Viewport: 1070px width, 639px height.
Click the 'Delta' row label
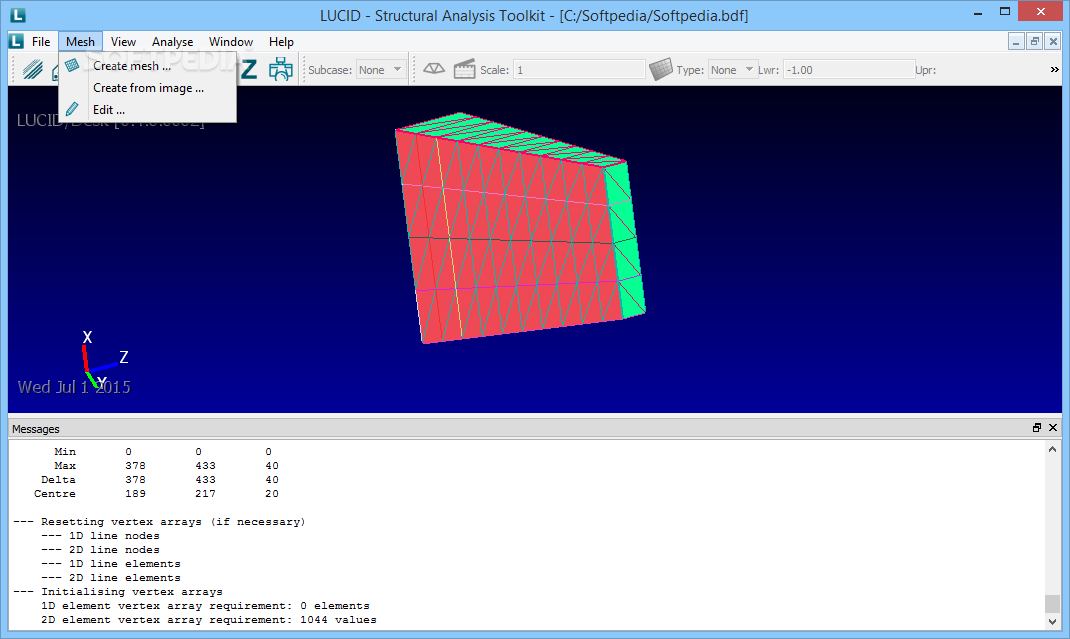pos(58,479)
